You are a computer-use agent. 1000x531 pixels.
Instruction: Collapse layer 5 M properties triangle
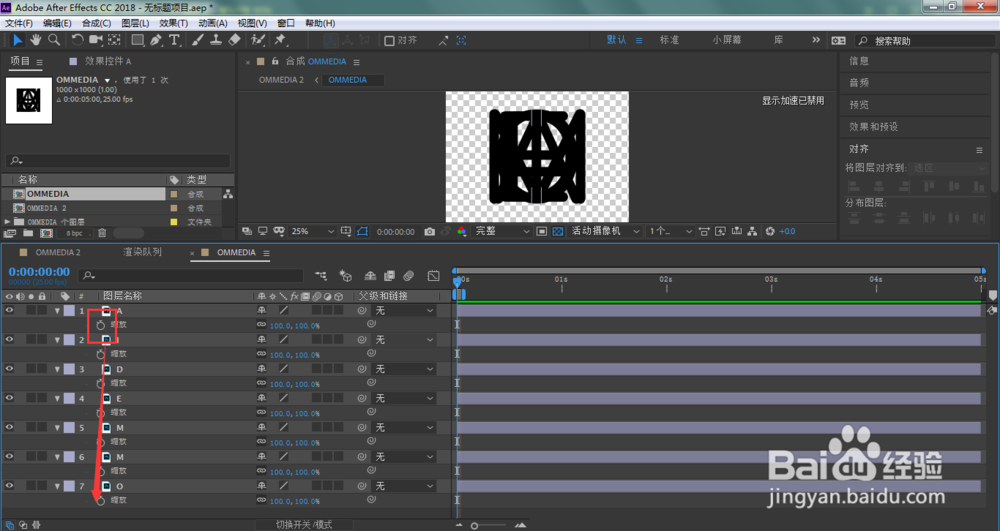pyautogui.click(x=57, y=428)
